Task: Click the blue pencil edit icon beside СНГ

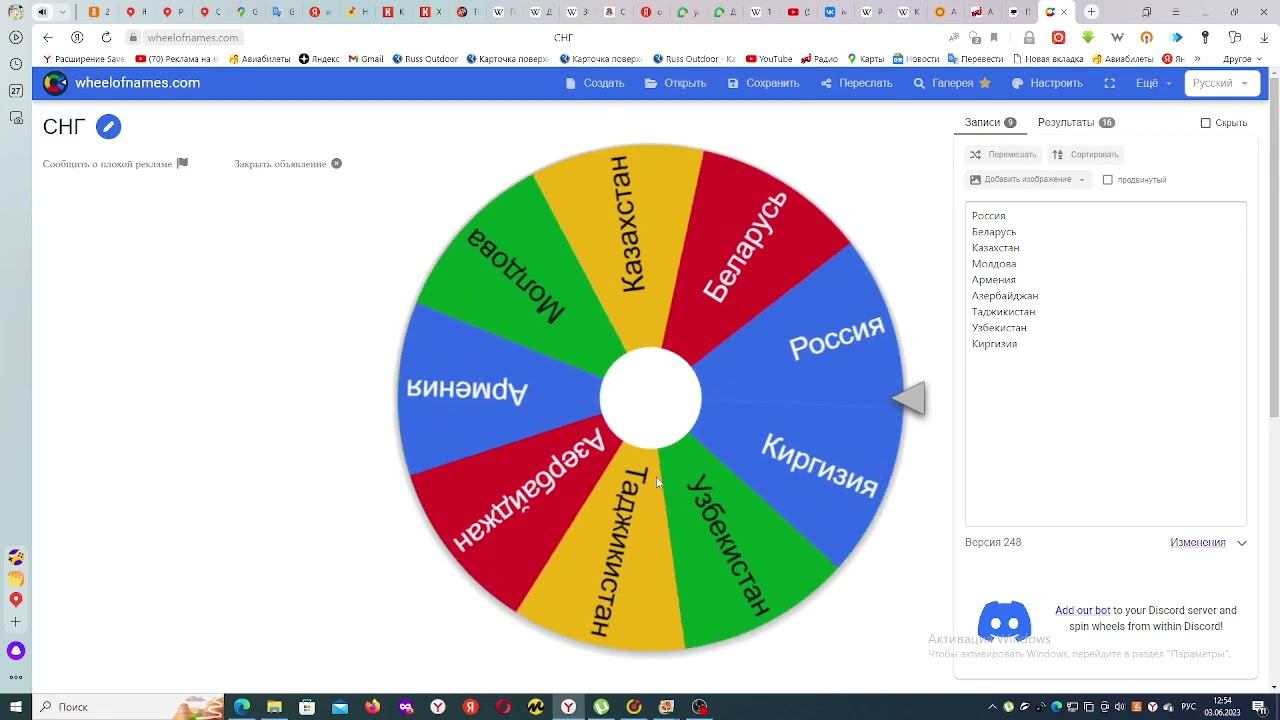Action: (x=109, y=127)
